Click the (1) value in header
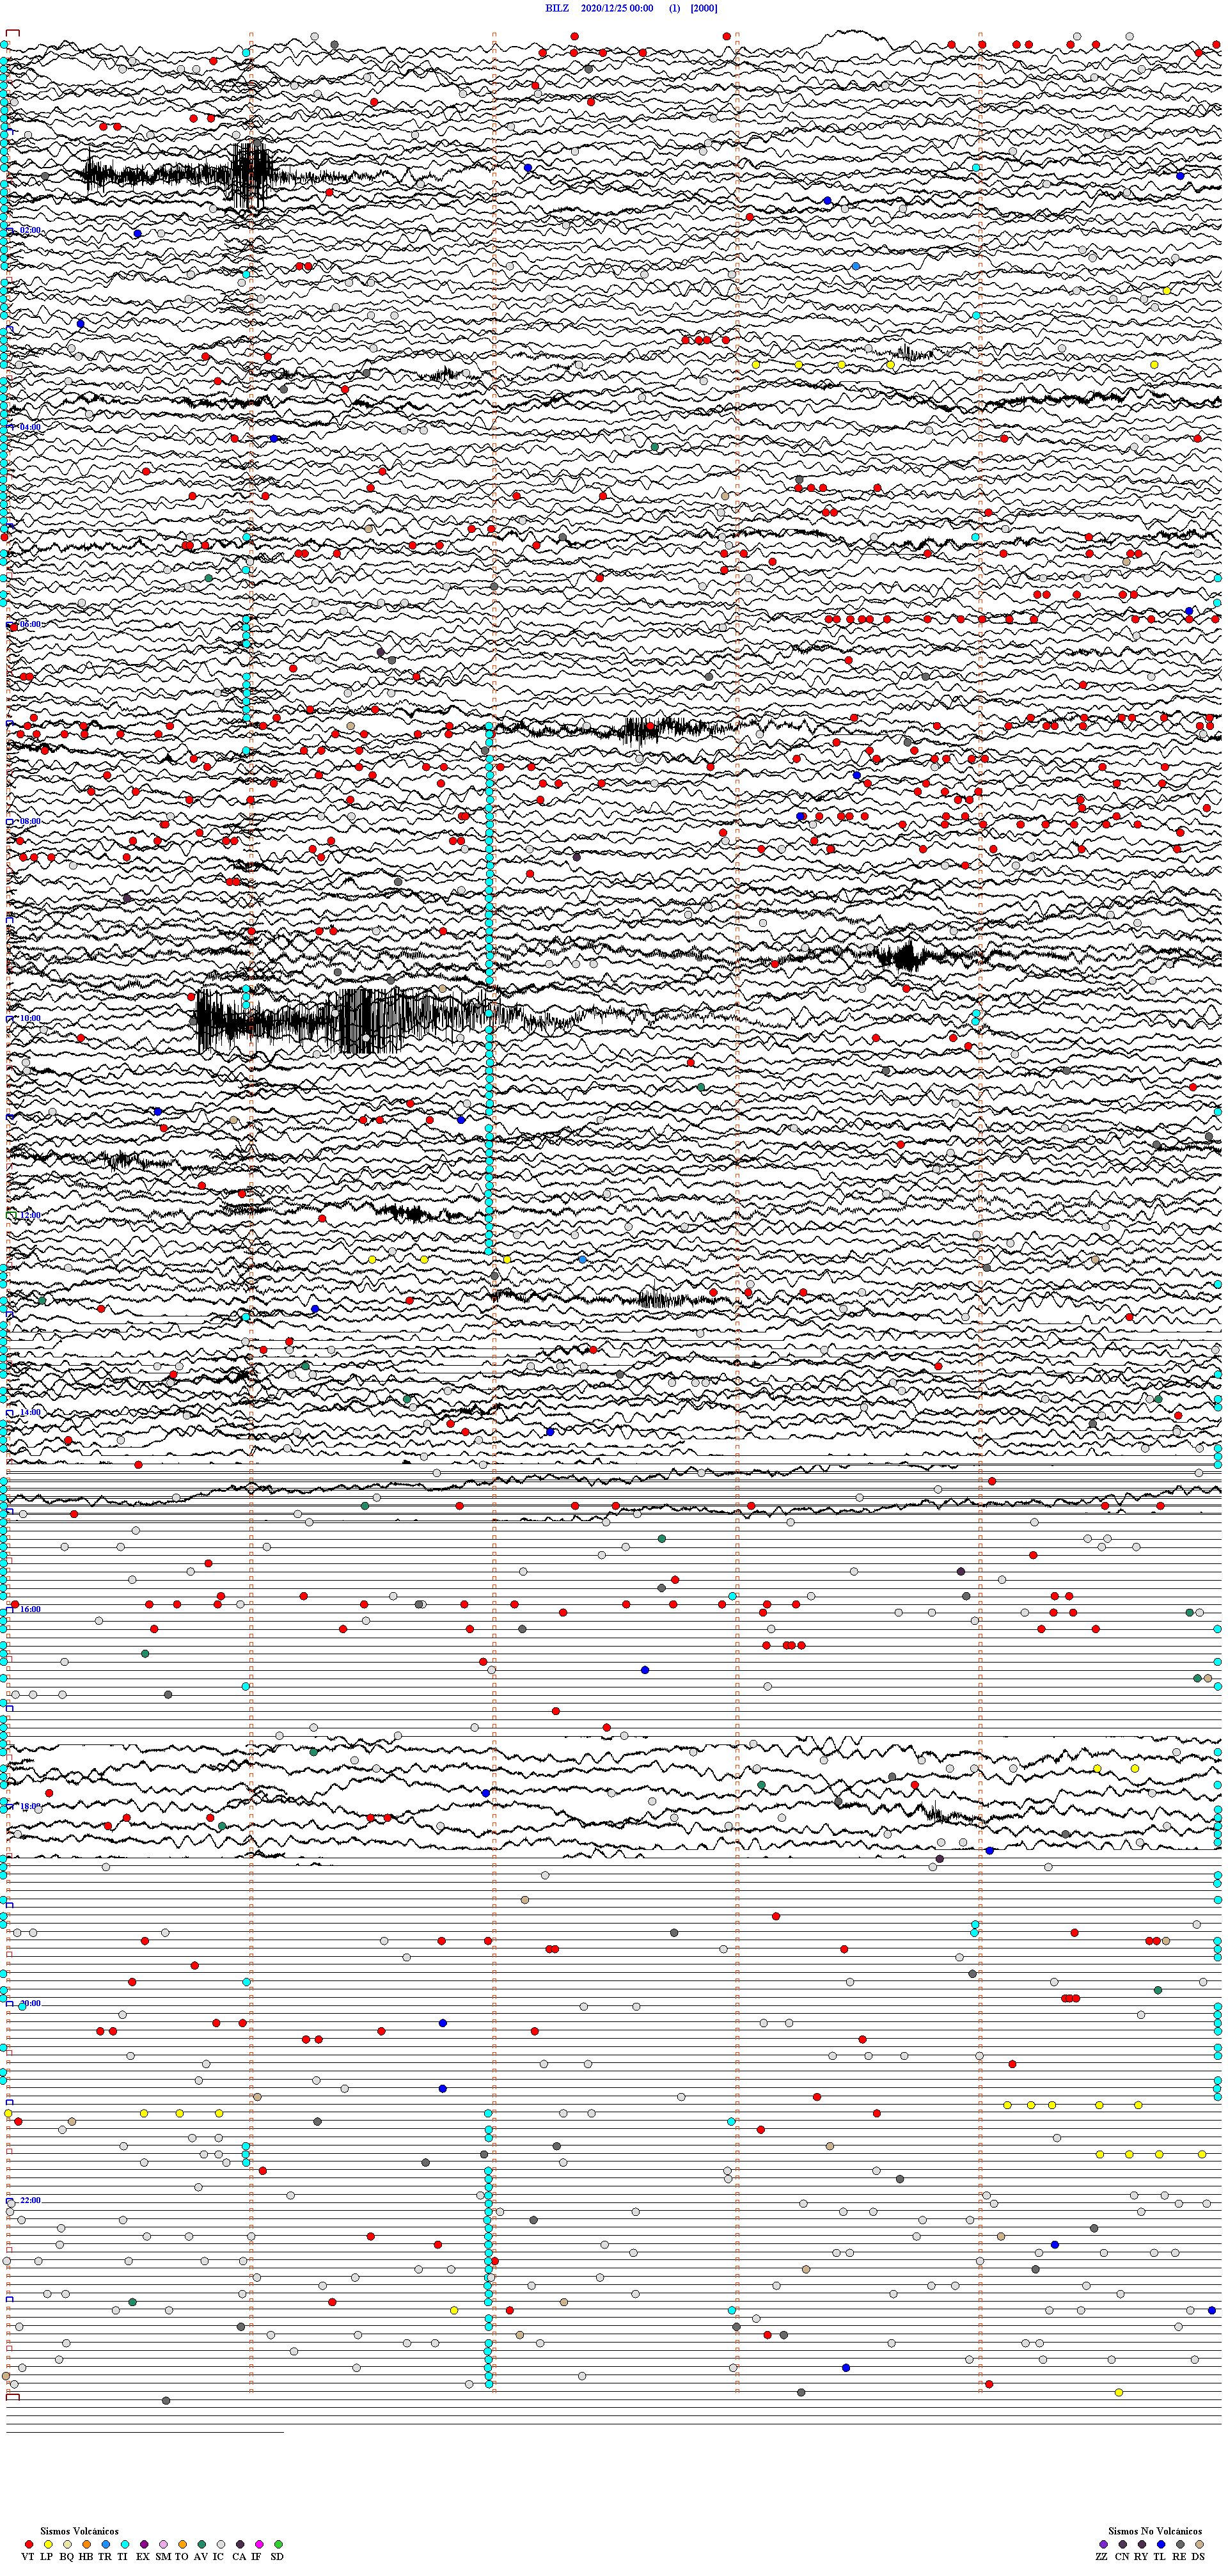 click(x=675, y=8)
